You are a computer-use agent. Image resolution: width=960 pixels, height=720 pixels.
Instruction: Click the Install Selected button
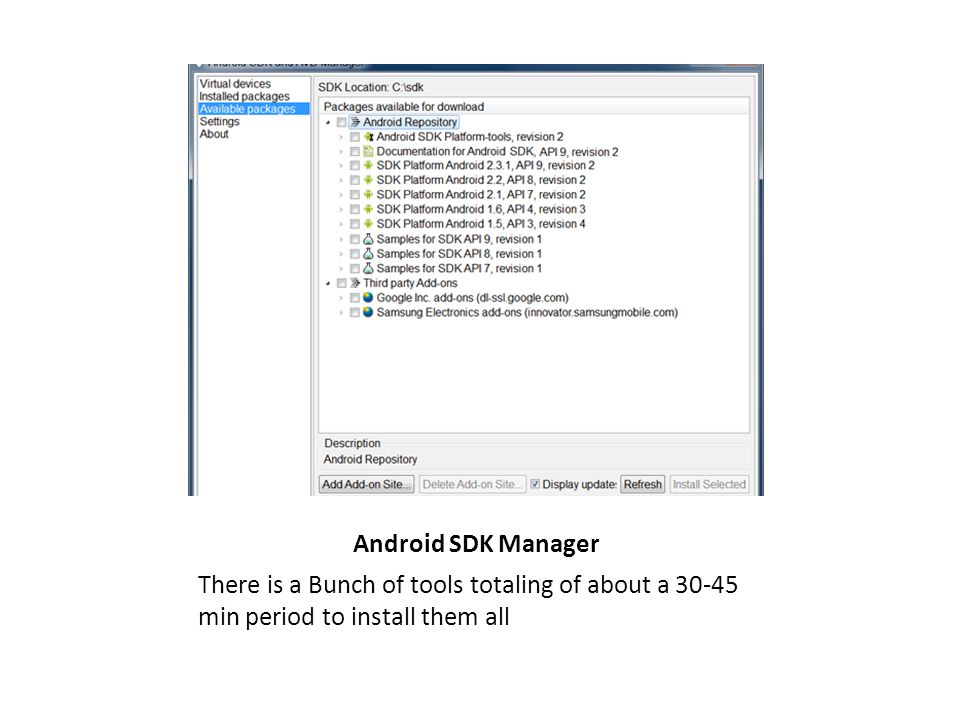pos(709,484)
